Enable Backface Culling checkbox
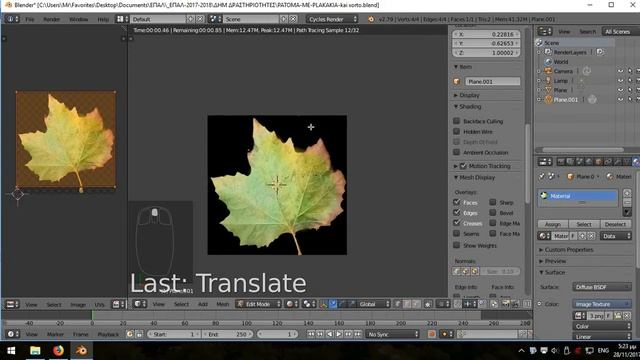Viewport: 640px width, 360px height. [x=457, y=121]
